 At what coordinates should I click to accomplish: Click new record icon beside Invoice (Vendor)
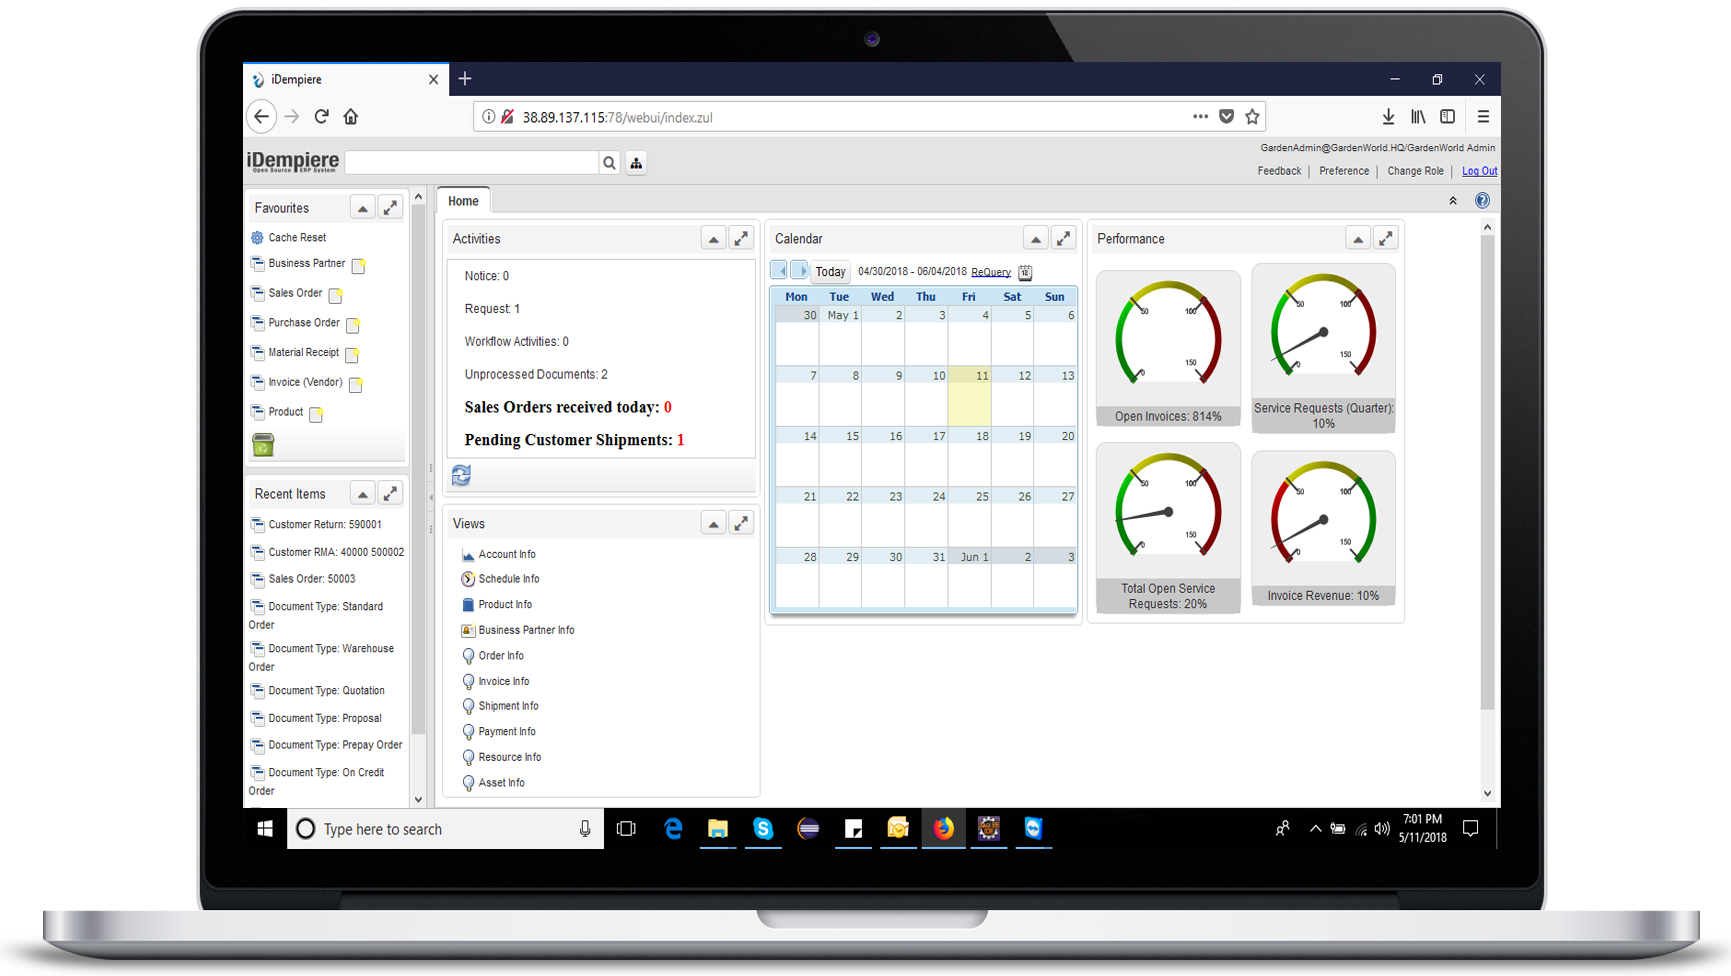(x=355, y=384)
